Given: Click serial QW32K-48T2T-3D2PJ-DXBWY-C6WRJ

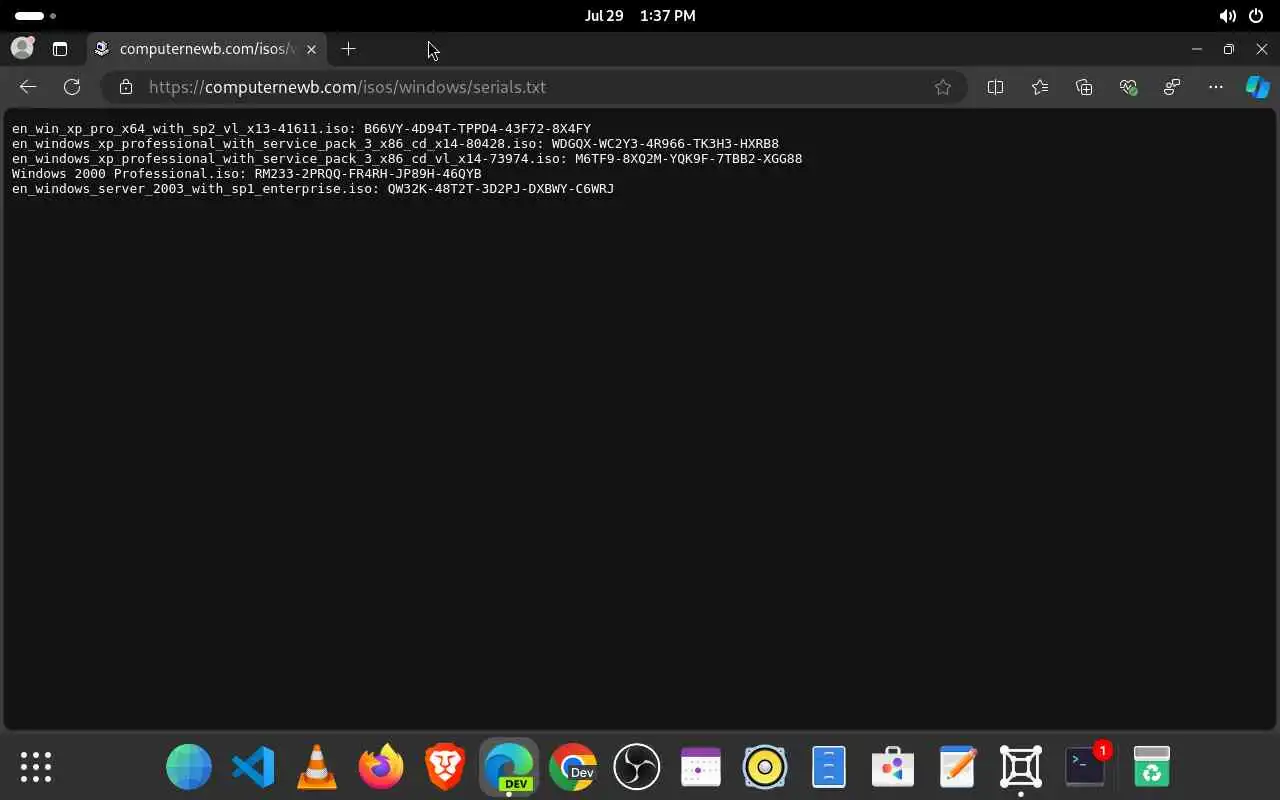Looking at the screenshot, I should click(x=501, y=189).
